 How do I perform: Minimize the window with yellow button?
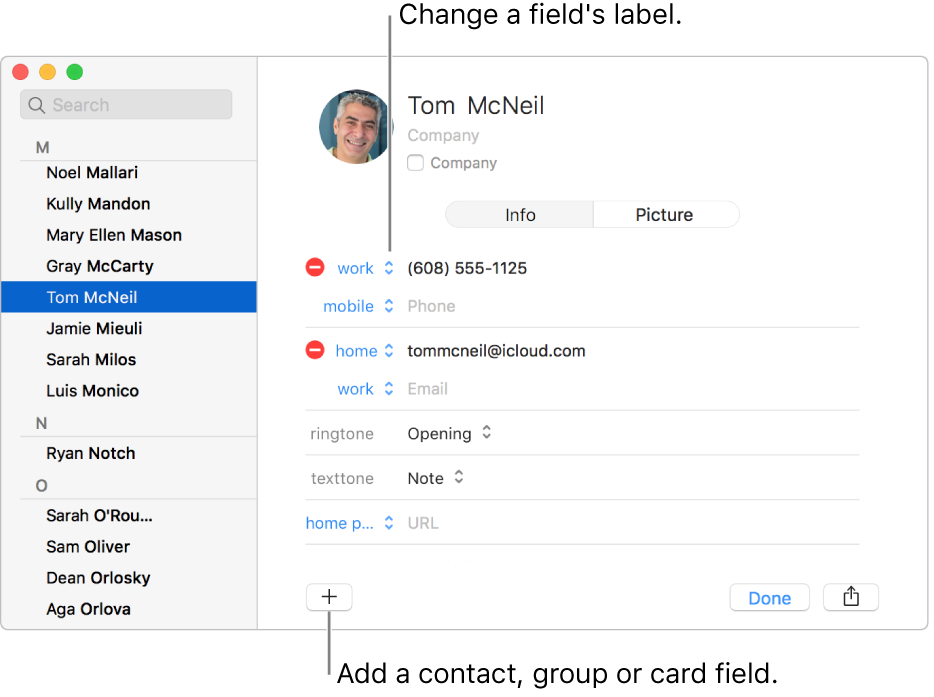(x=48, y=72)
